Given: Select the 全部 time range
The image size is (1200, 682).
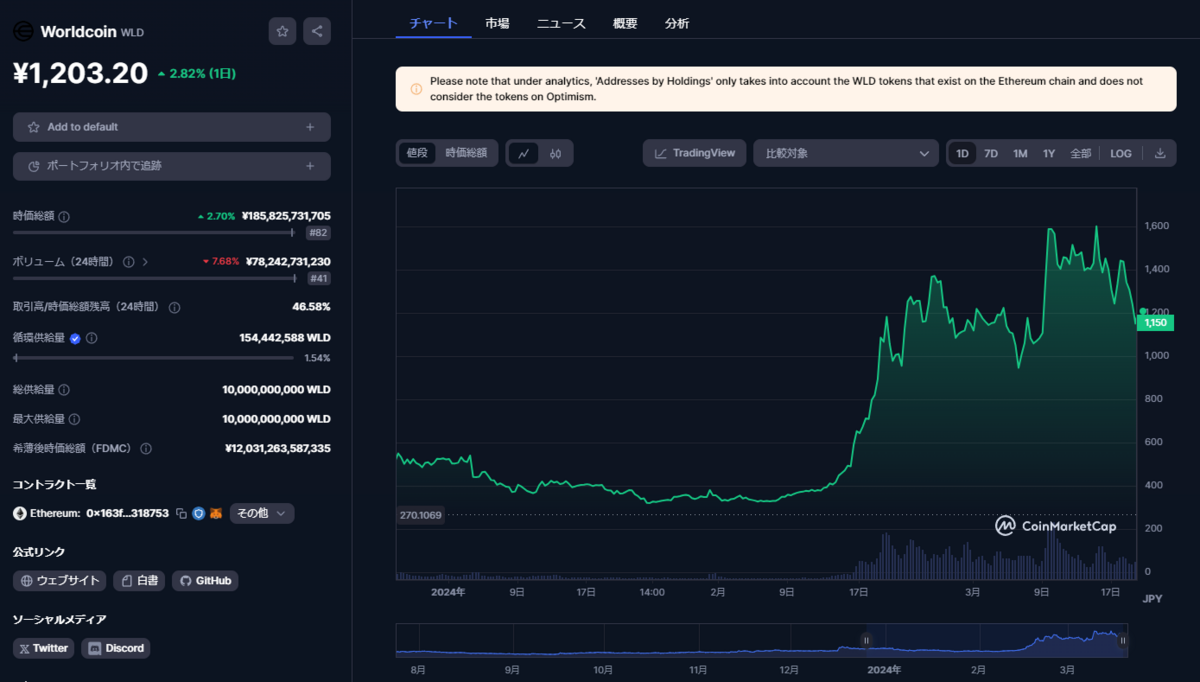Looking at the screenshot, I should pos(1081,153).
